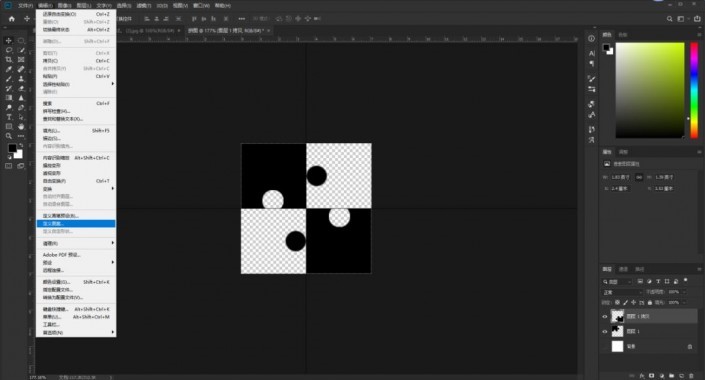Choose Paste (Ctrl+V) in Edit menu
The image size is (705, 380).
point(76,76)
